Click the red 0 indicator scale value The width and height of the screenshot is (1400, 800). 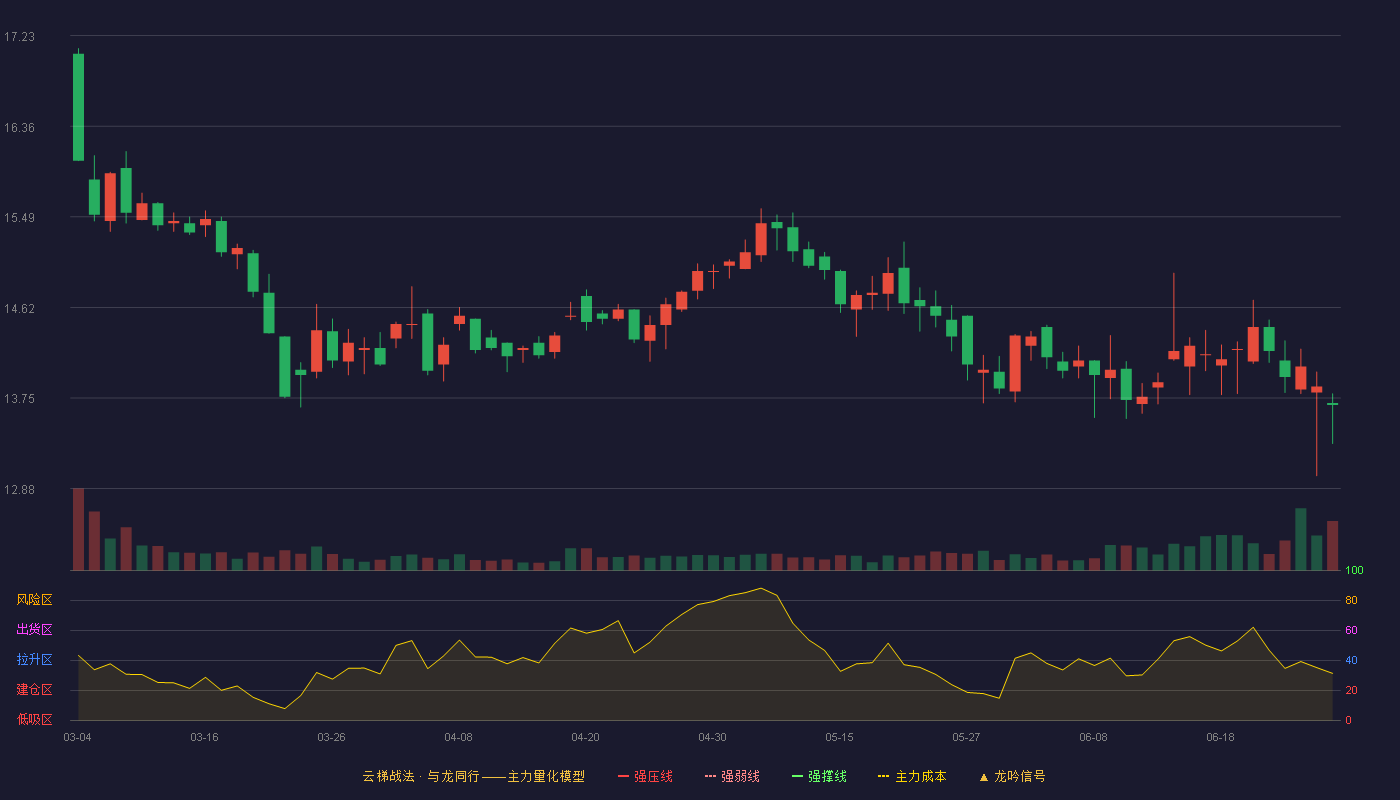[1348, 720]
